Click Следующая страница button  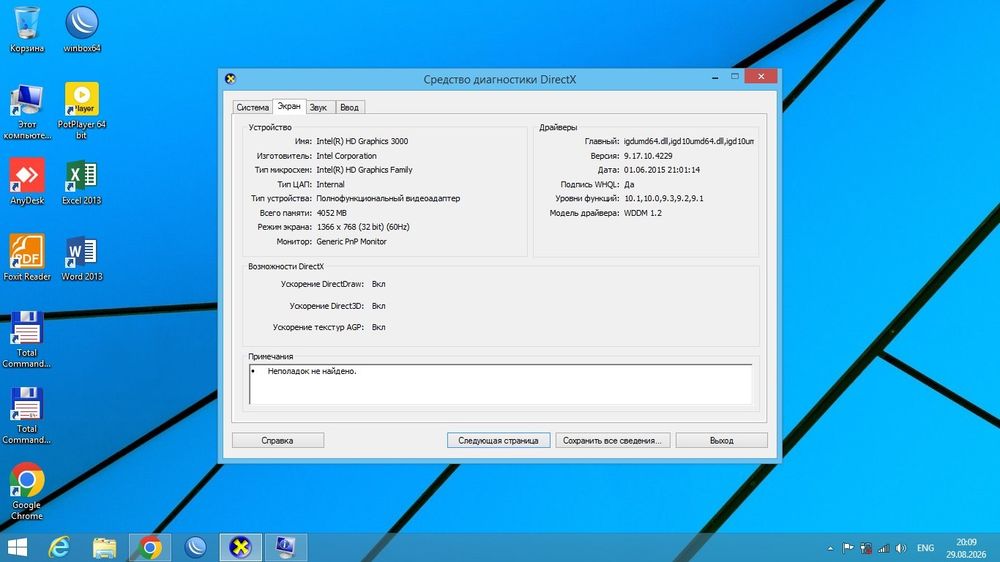(498, 440)
